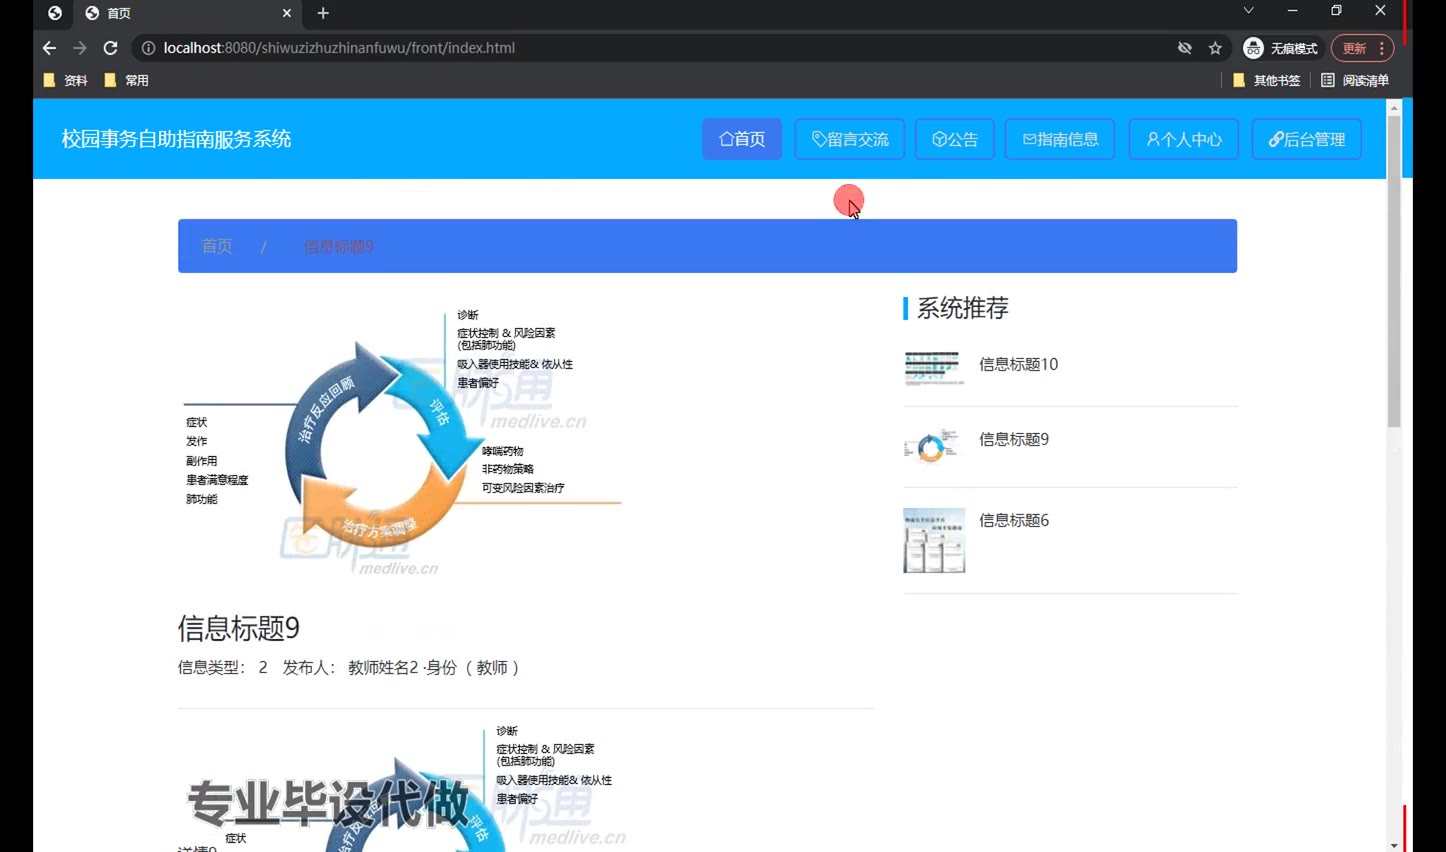Click the 发布人 教师姓名2 text
The image size is (1446, 852).
click(350, 667)
